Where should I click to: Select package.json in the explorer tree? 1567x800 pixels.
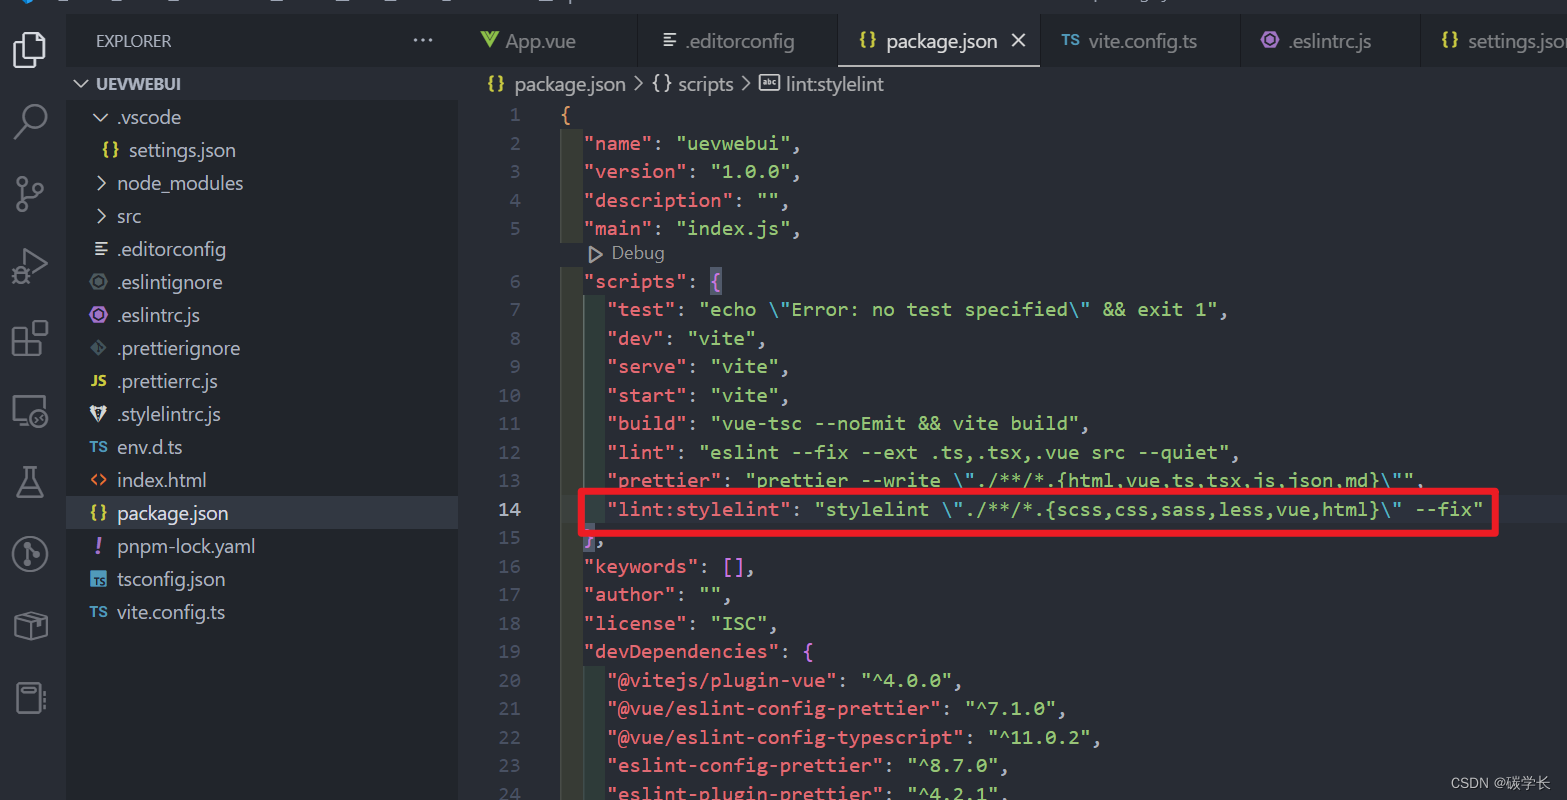click(x=262, y=513)
